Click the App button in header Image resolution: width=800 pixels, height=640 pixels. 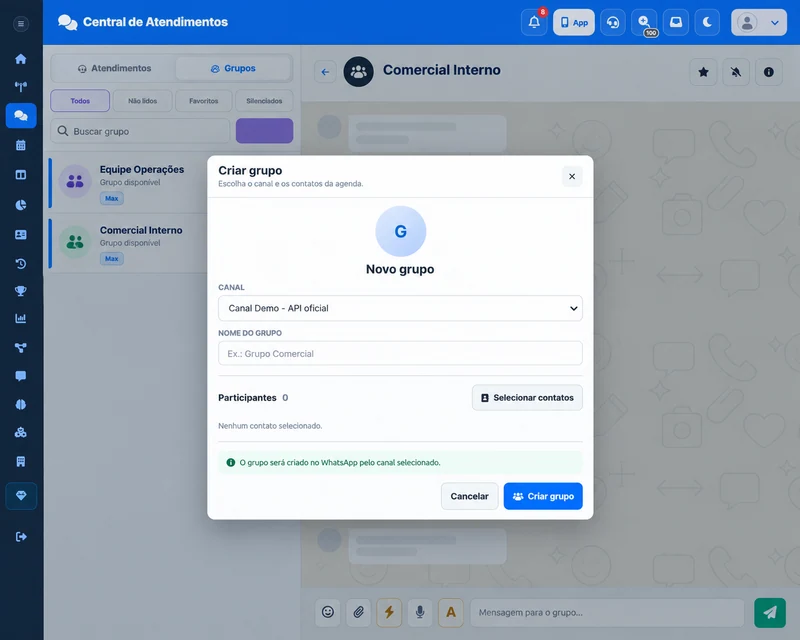(574, 22)
